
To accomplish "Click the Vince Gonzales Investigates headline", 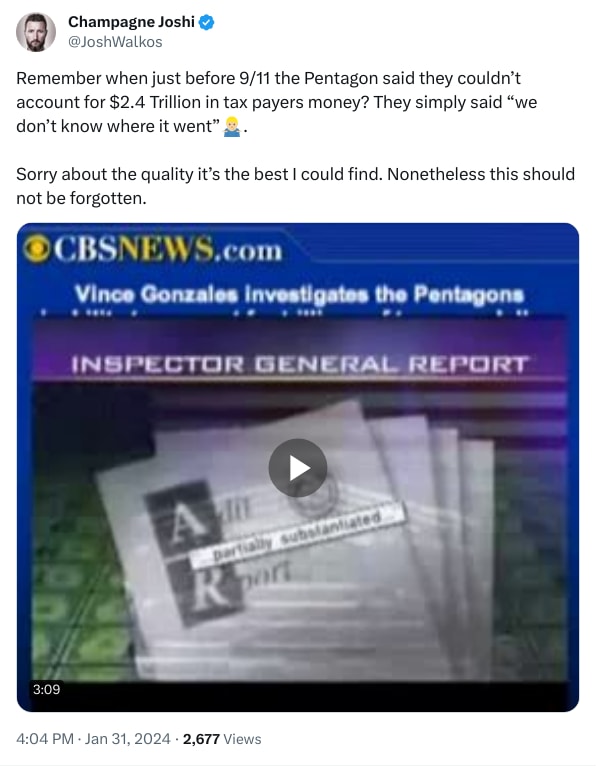I will pyautogui.click(x=299, y=295).
